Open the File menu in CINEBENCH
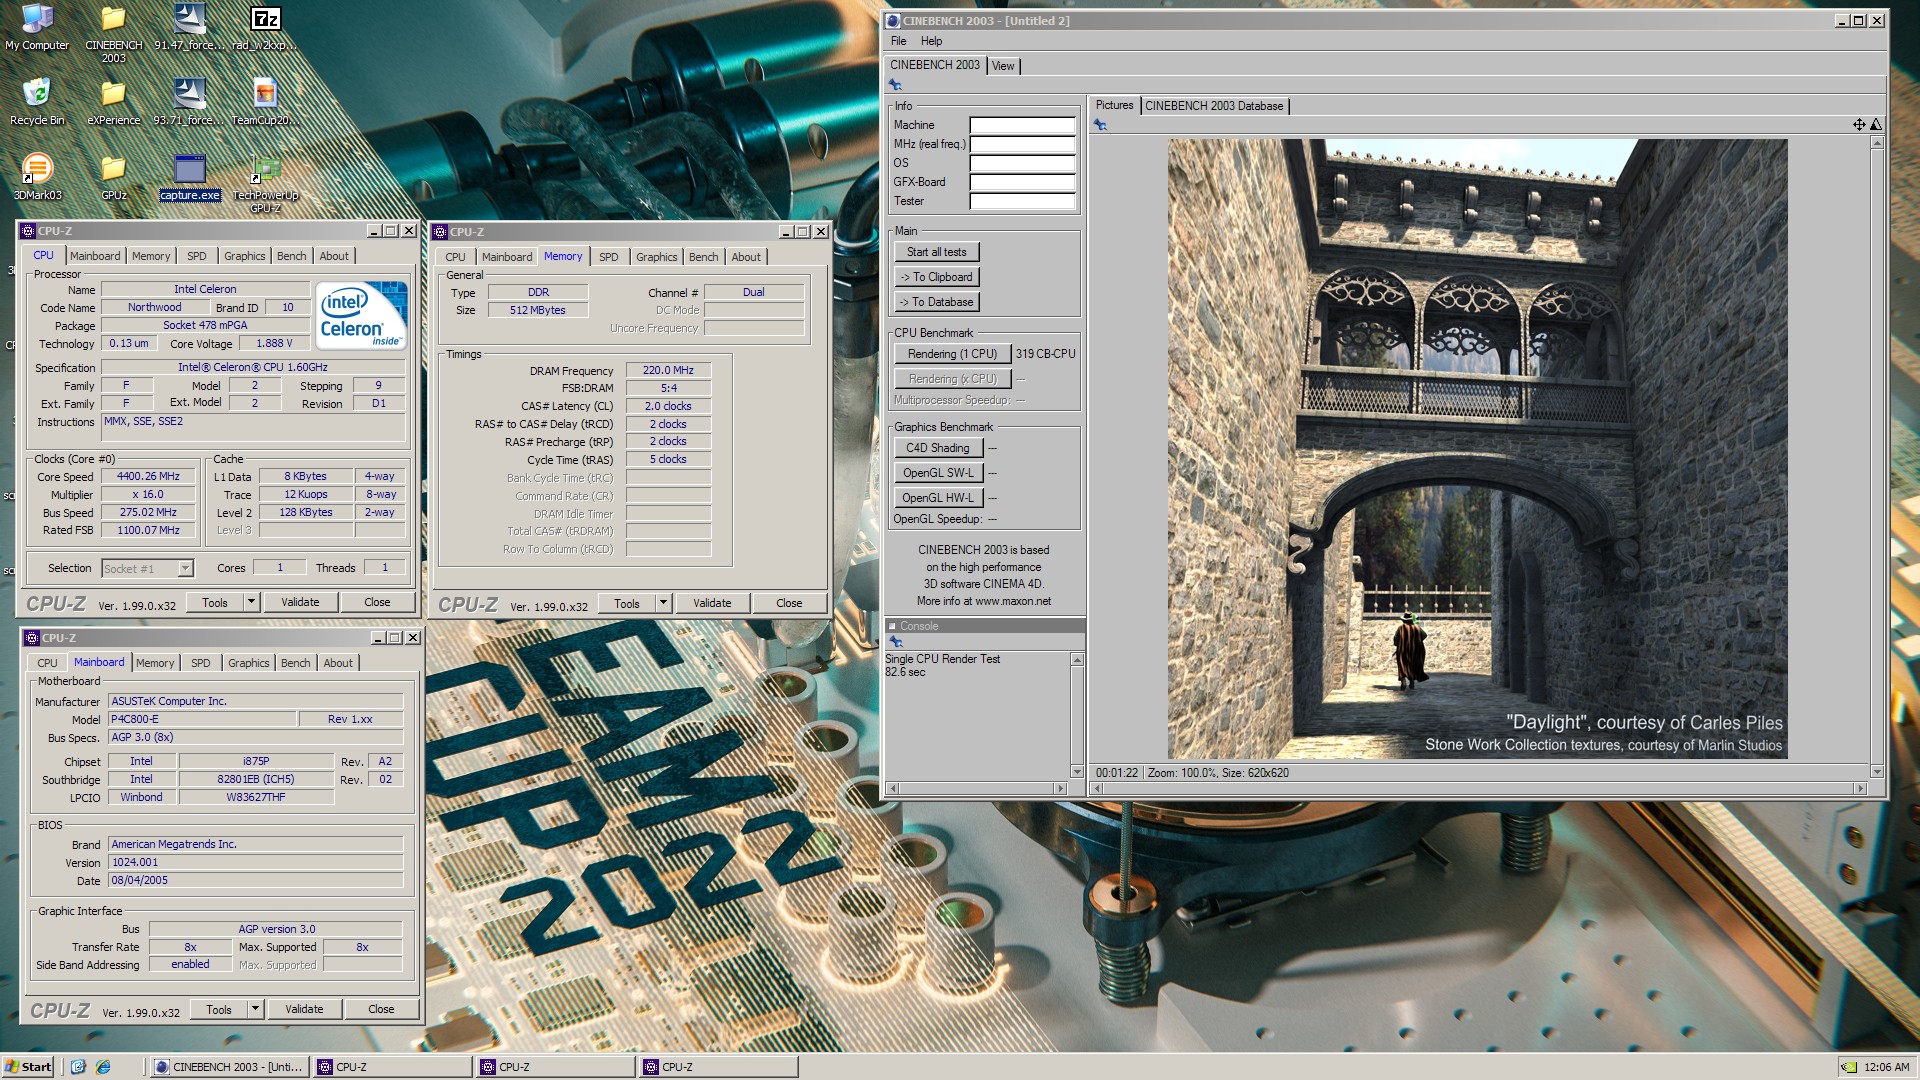The image size is (1920, 1080). pos(898,41)
